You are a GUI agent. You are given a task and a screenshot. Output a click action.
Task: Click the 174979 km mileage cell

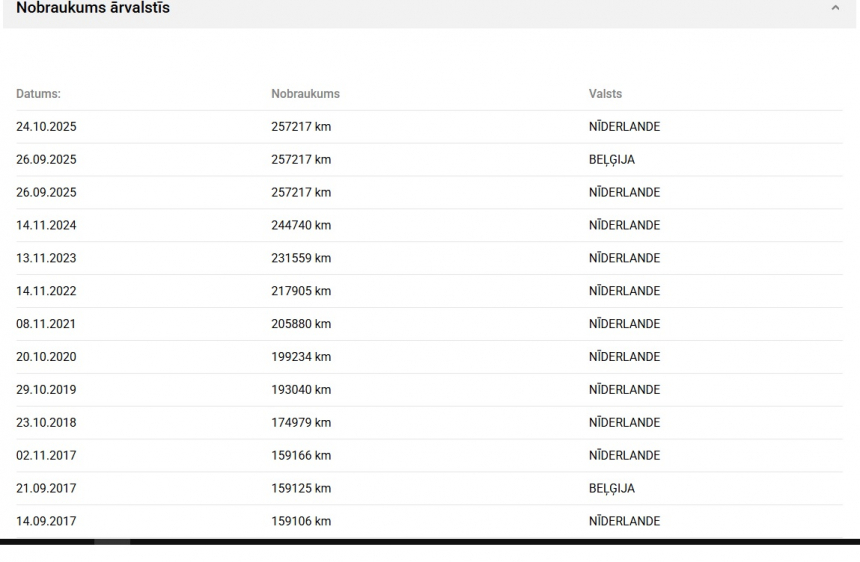(301, 423)
